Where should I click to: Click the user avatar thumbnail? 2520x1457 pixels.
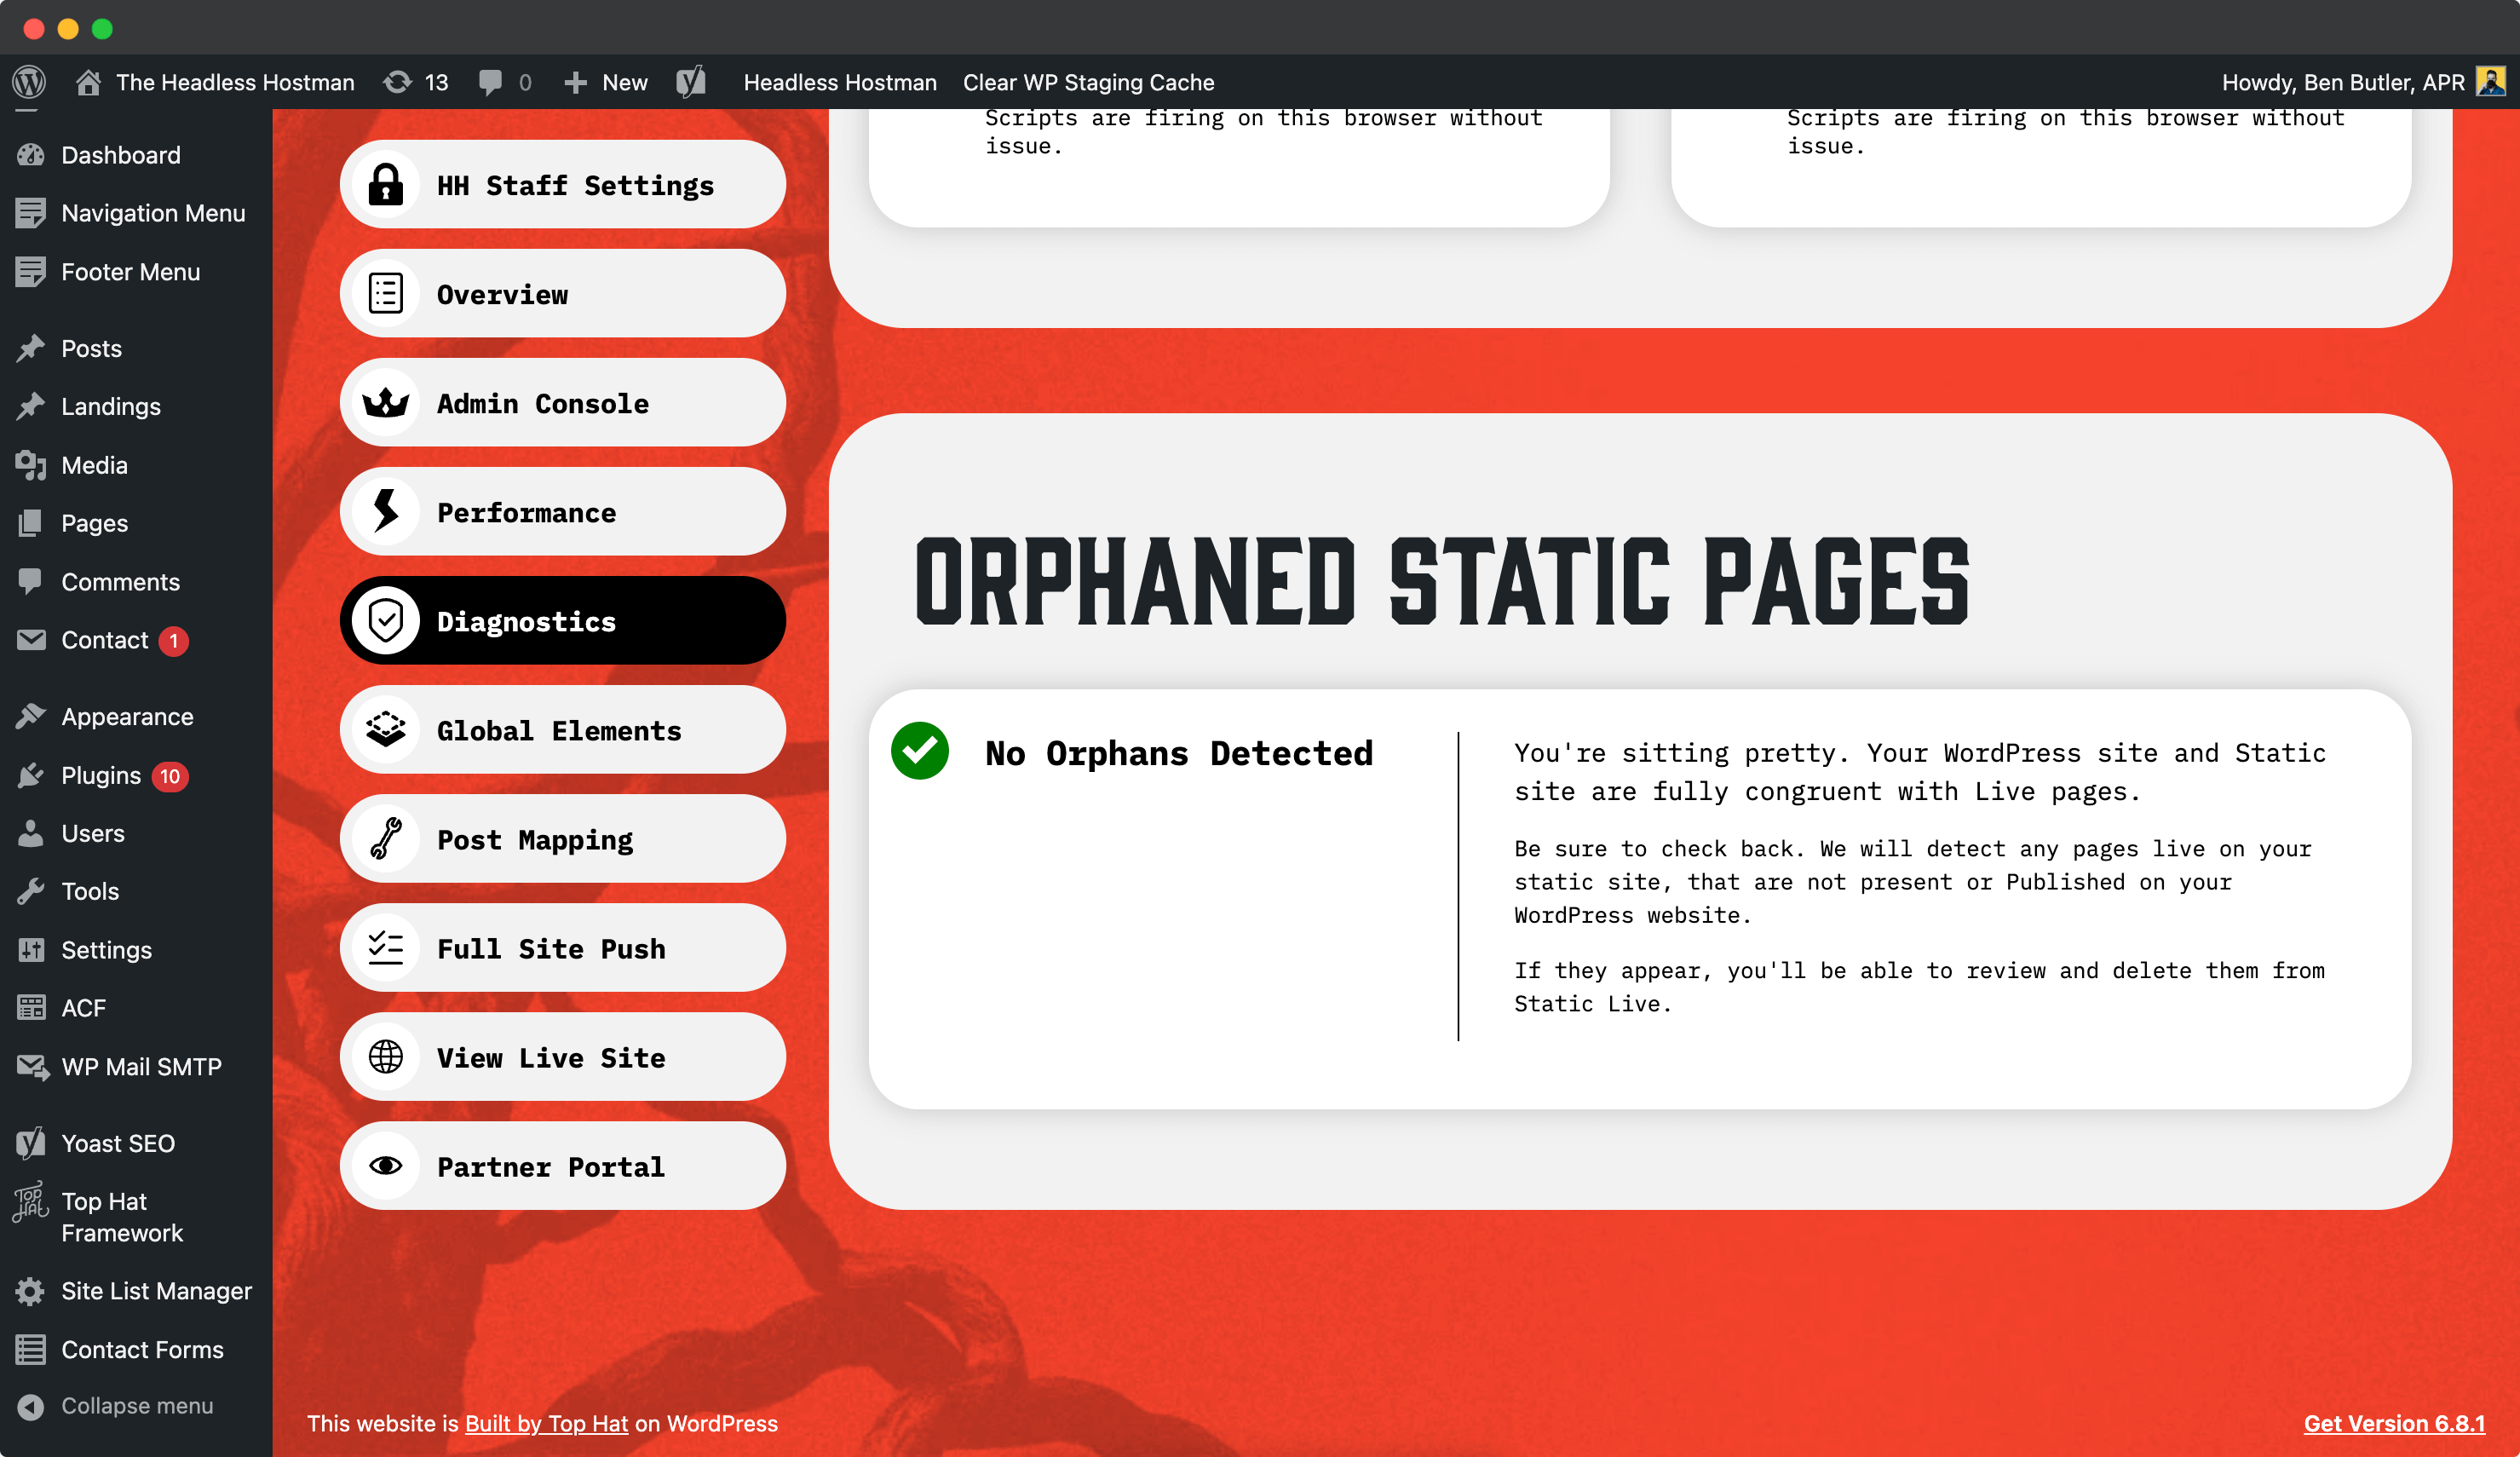coord(2490,82)
